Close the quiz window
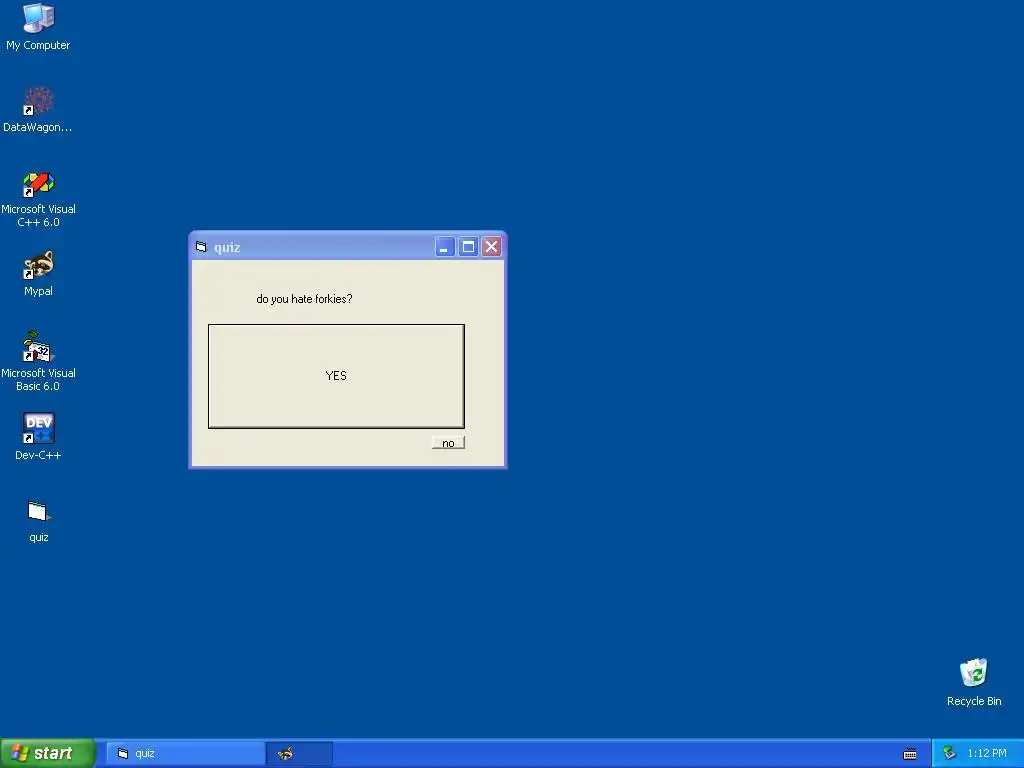The width and height of the screenshot is (1024, 768). click(492, 247)
